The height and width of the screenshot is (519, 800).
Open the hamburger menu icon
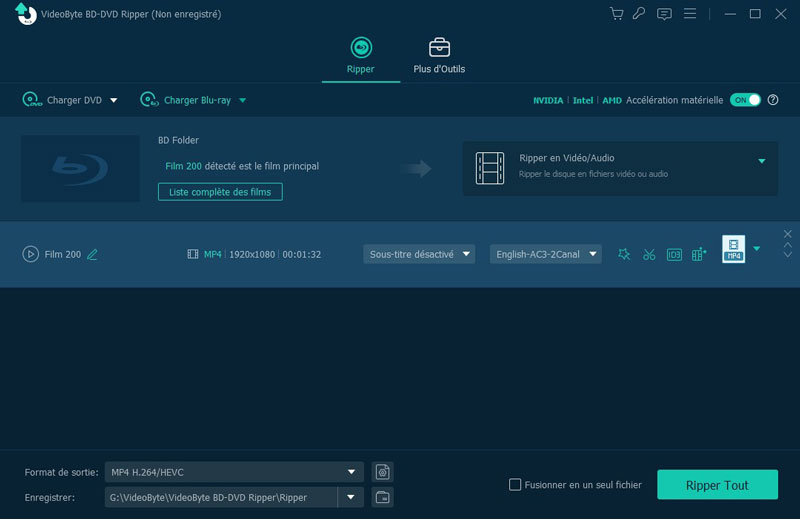click(690, 13)
